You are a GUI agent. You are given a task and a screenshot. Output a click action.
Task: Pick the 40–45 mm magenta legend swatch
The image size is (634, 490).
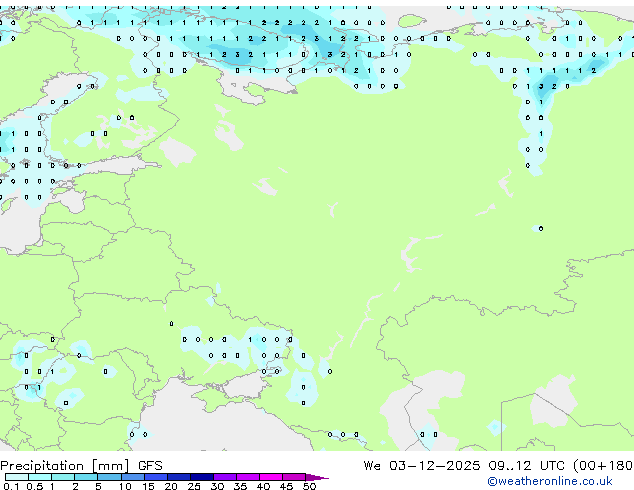coord(271,477)
